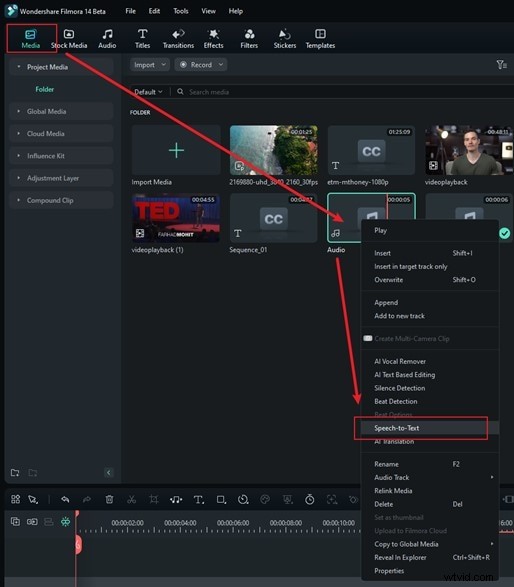The image size is (514, 587).
Task: Select the videoplayback (1) TED thumbnail
Action: 176,218
